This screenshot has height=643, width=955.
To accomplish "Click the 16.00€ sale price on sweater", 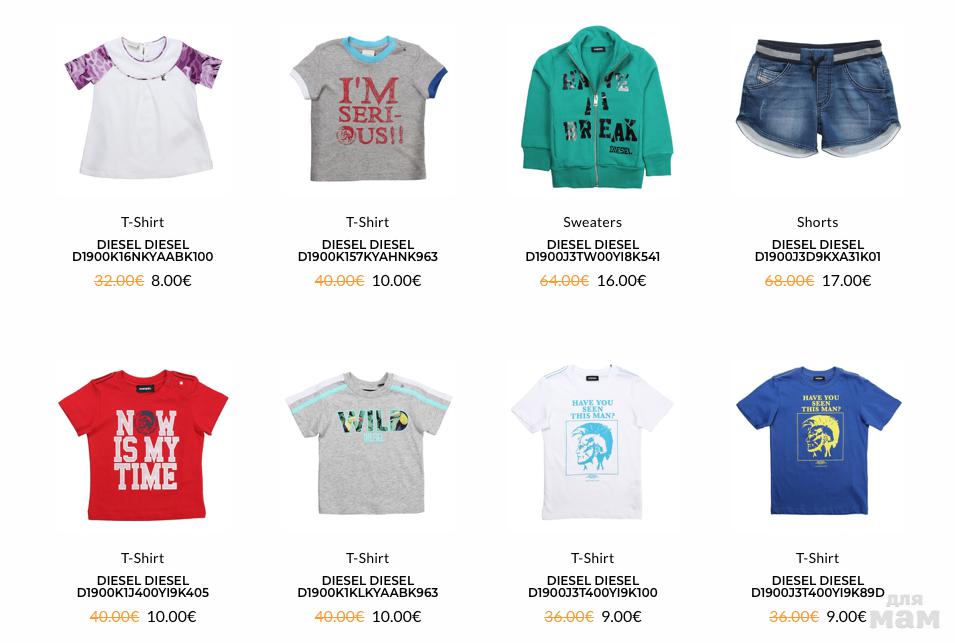I will (x=621, y=281).
